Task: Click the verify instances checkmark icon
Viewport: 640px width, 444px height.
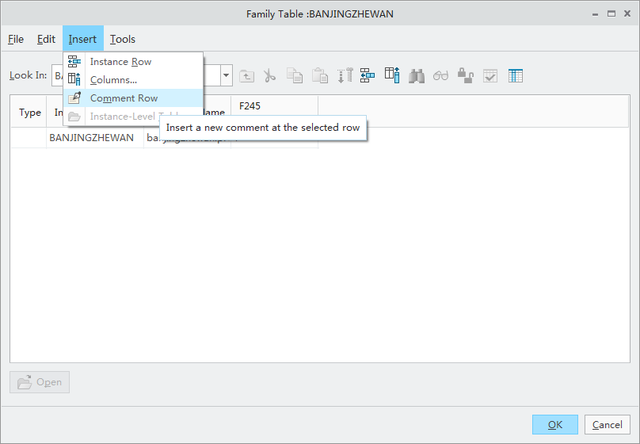Action: pyautogui.click(x=490, y=76)
